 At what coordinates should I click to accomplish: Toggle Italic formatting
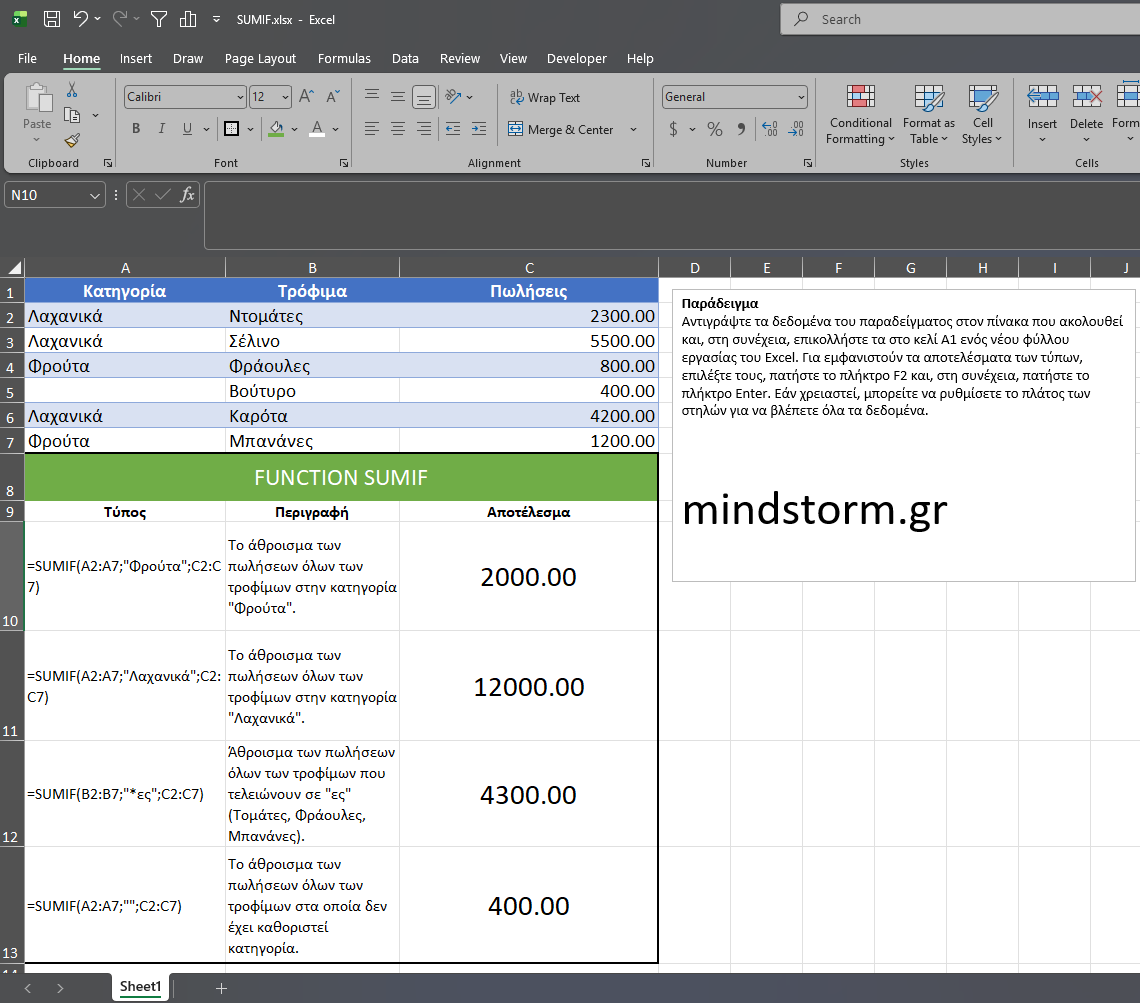[162, 129]
